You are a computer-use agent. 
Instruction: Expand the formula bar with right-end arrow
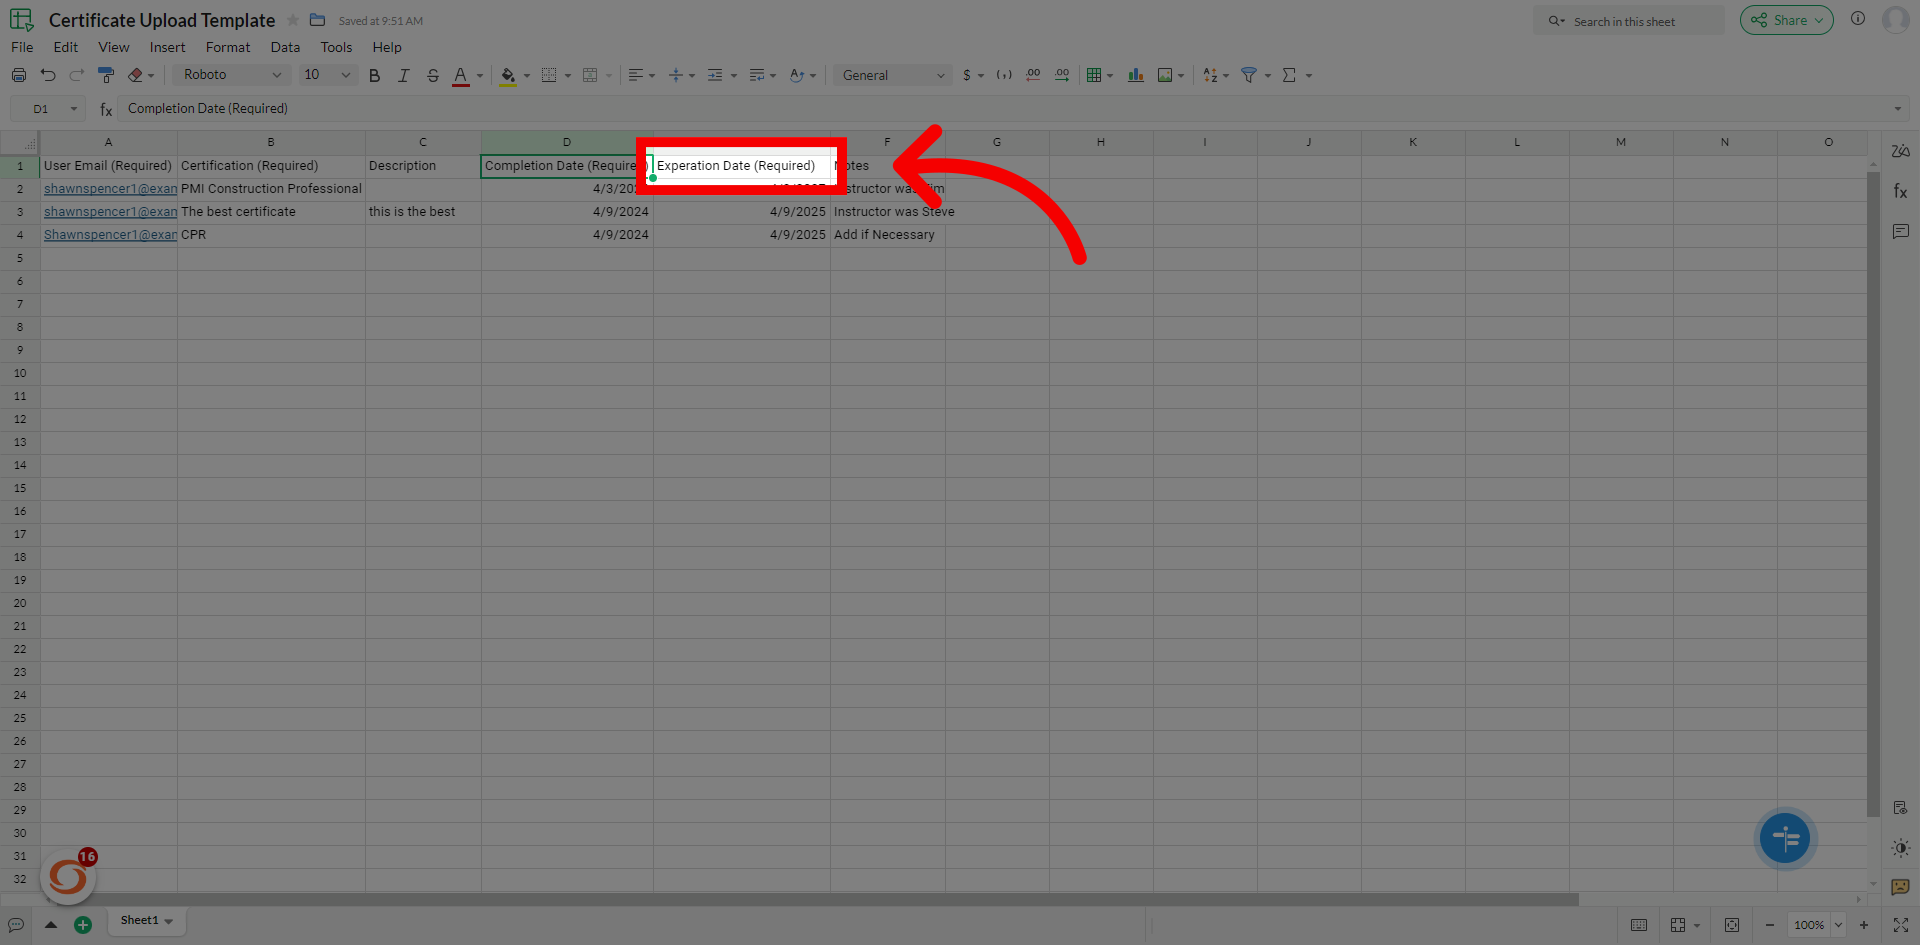(1897, 109)
